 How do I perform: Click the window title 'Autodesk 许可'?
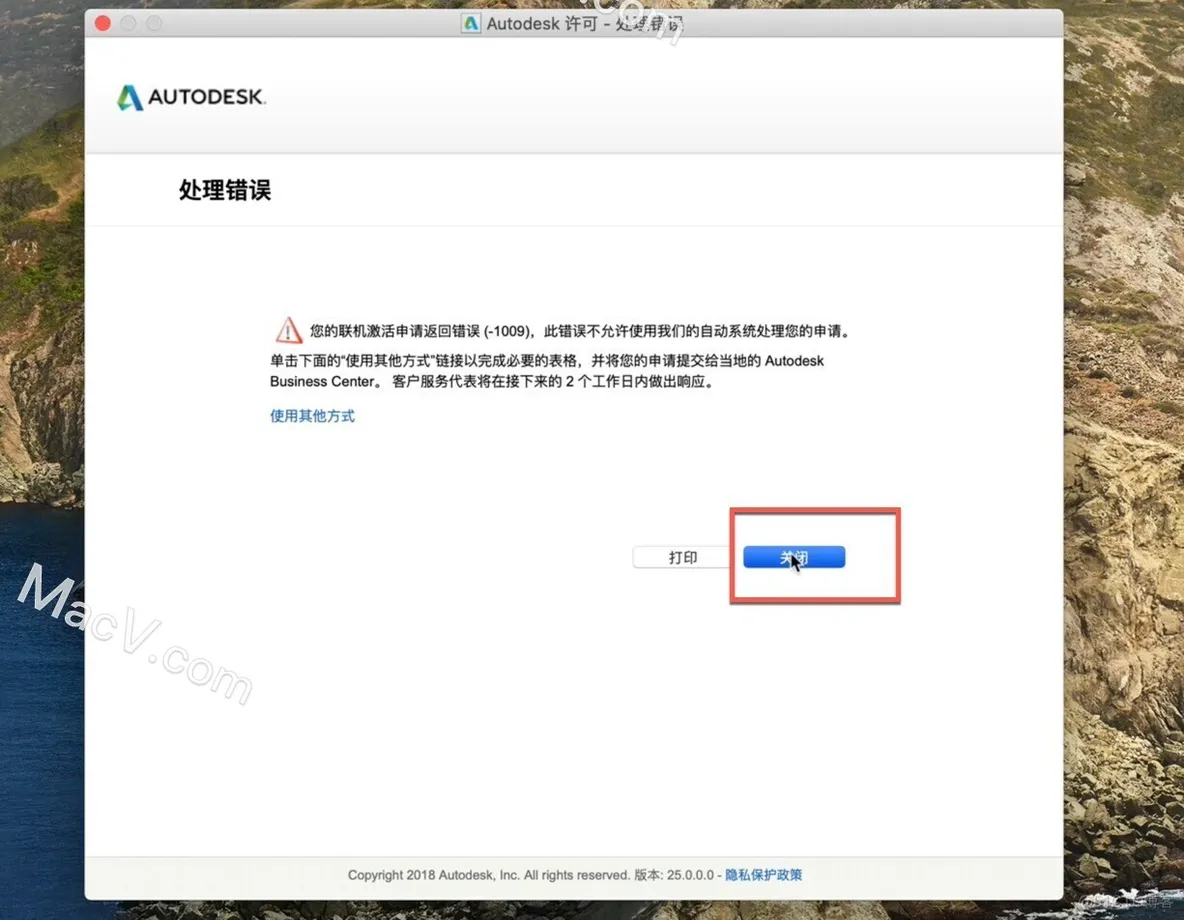[x=541, y=23]
